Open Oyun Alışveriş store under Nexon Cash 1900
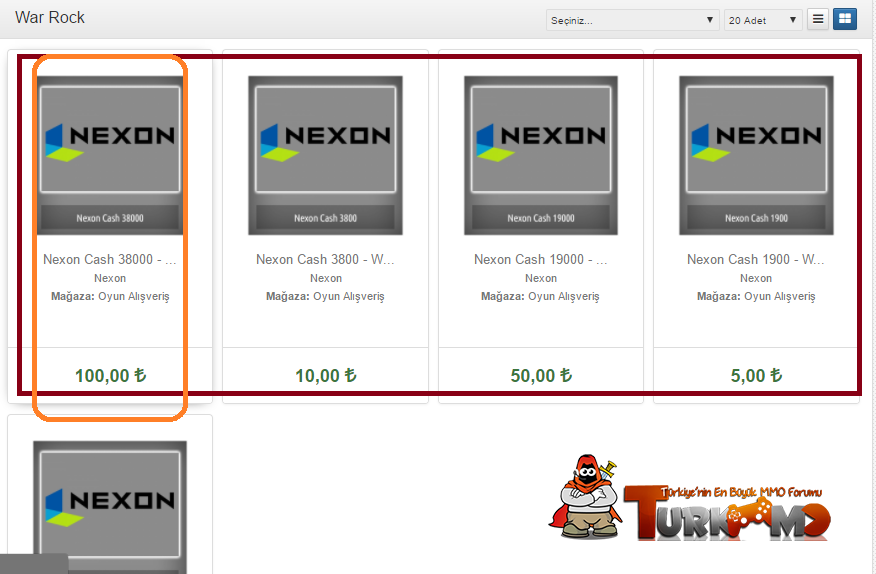Image resolution: width=876 pixels, height=574 pixels. click(x=779, y=296)
